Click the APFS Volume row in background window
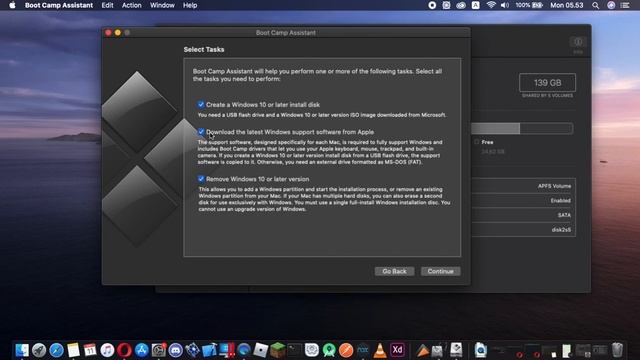640x360 pixels. [524, 186]
